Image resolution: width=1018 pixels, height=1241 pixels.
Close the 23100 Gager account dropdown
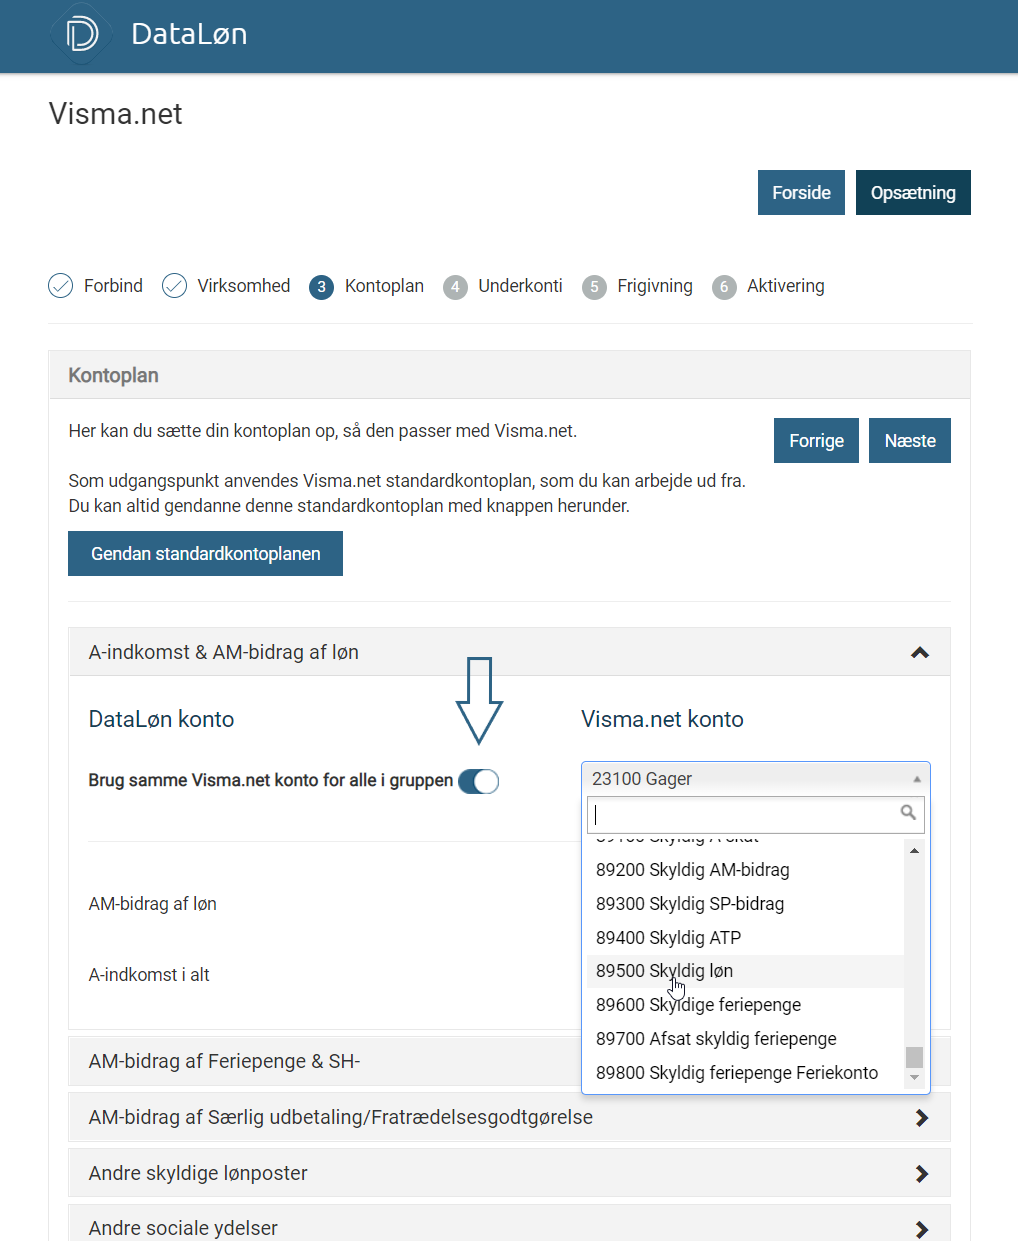916,779
